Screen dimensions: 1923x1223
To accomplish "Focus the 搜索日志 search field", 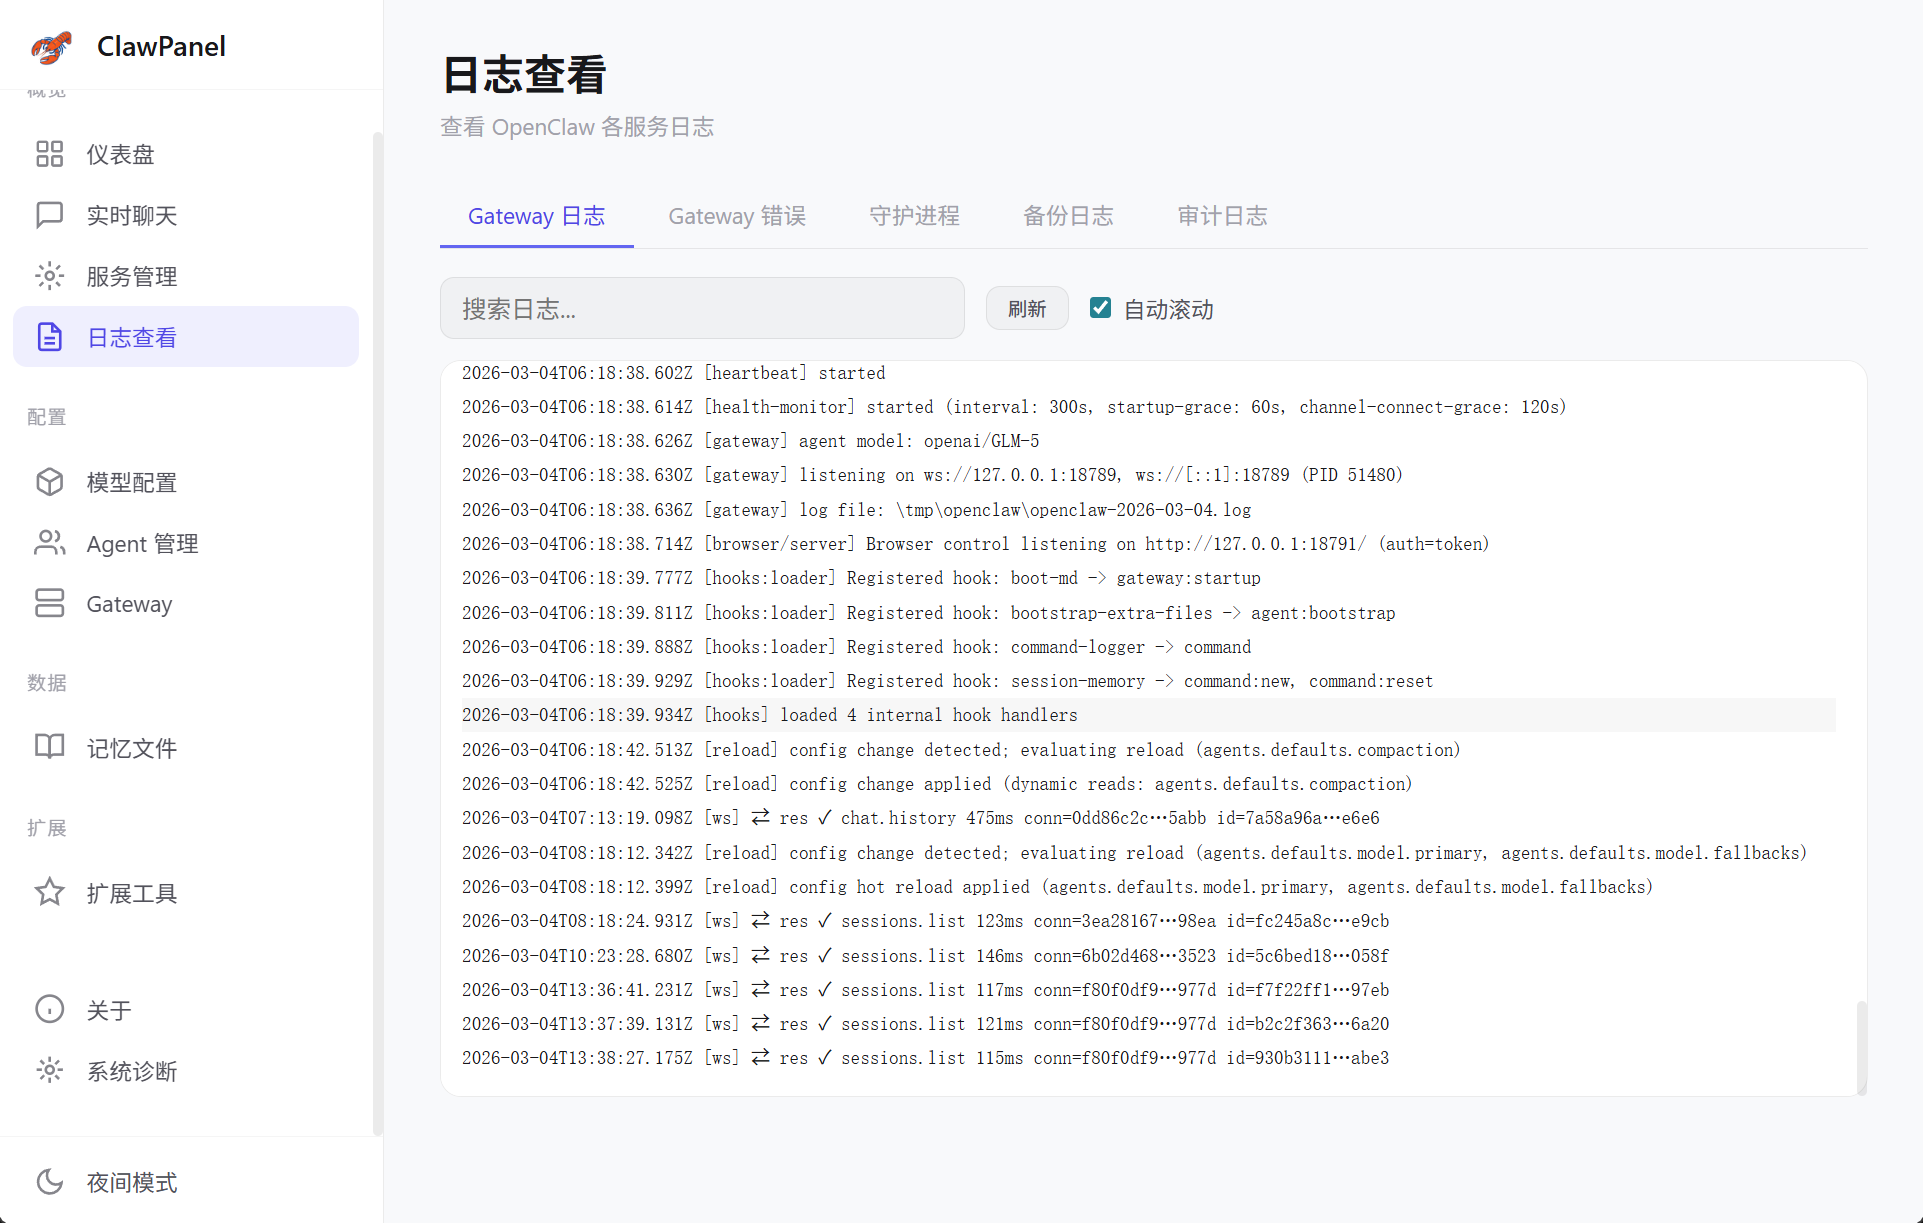I will 701,308.
